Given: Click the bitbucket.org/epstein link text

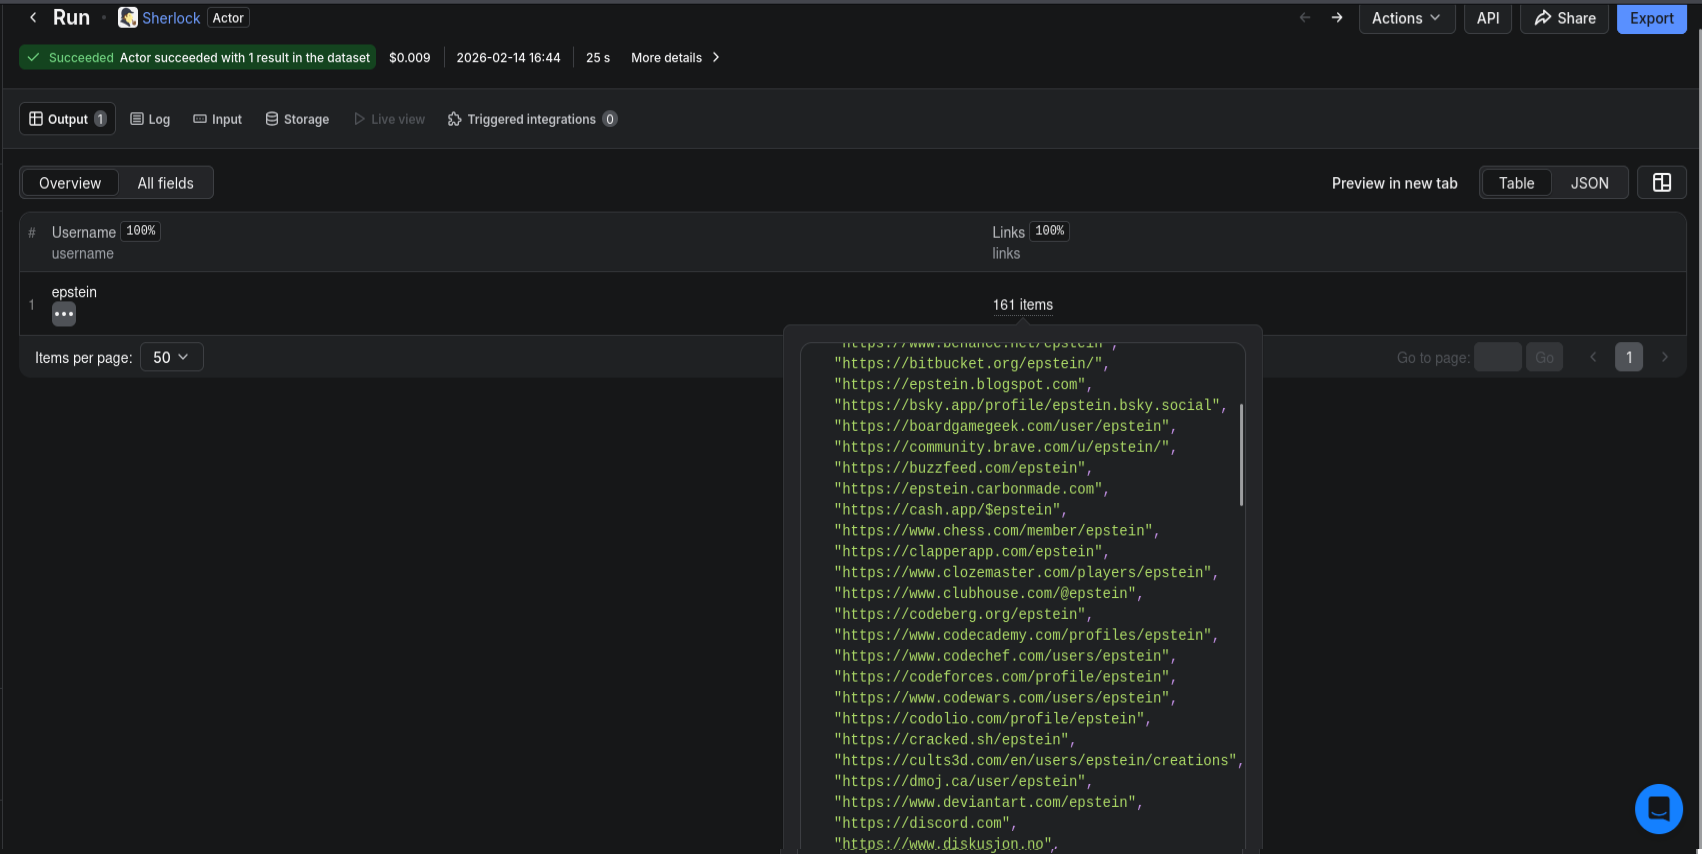Looking at the screenshot, I should [968, 364].
